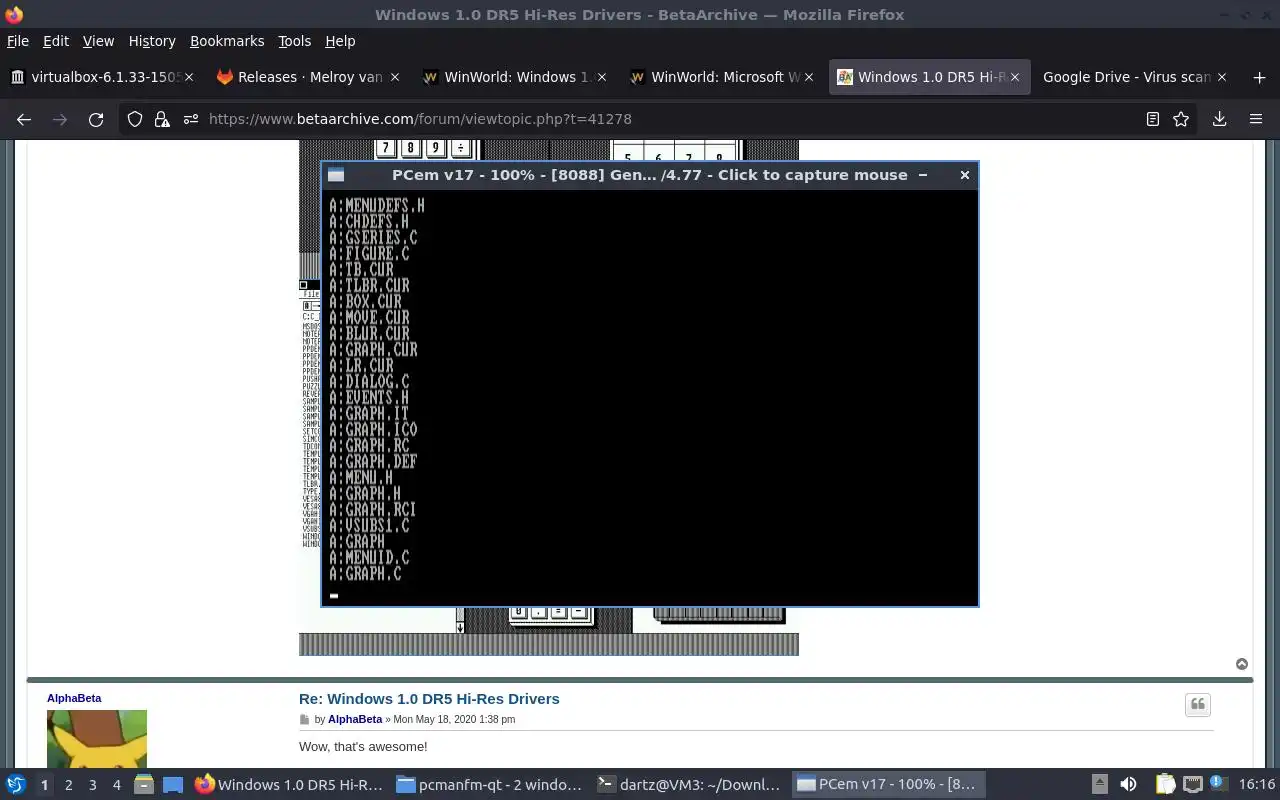The image size is (1280, 800).
Task: Open the File menu
Action: [18, 41]
